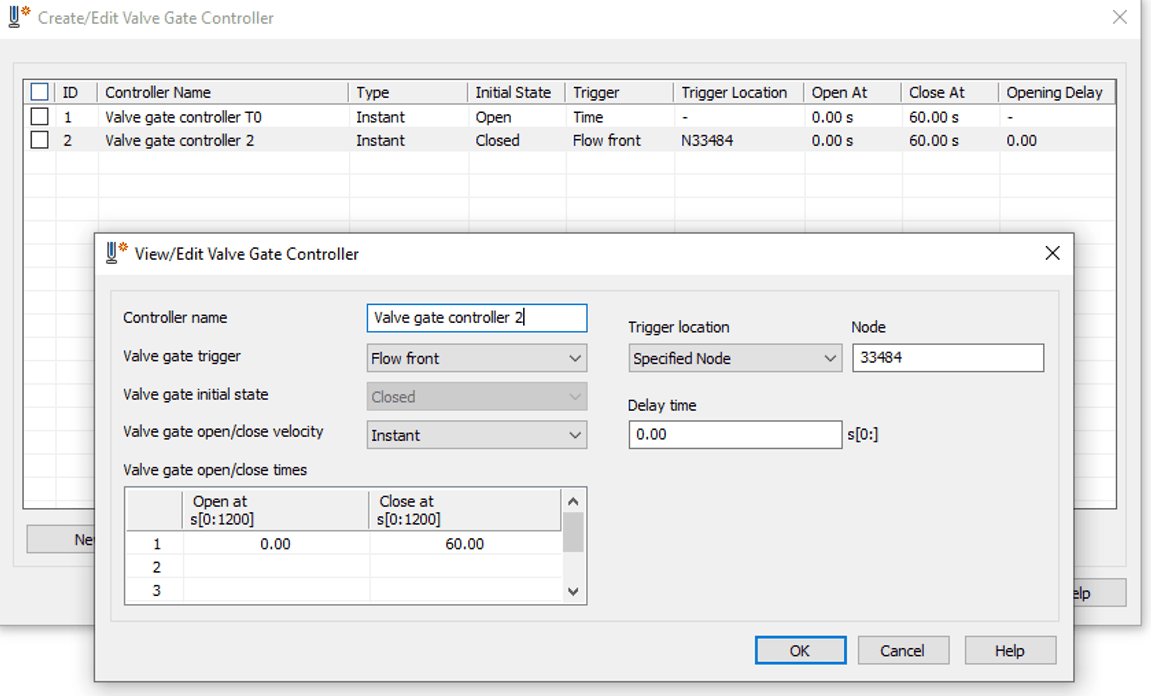Click the Cancel button
Viewport: 1151px width, 696px height.
point(903,650)
